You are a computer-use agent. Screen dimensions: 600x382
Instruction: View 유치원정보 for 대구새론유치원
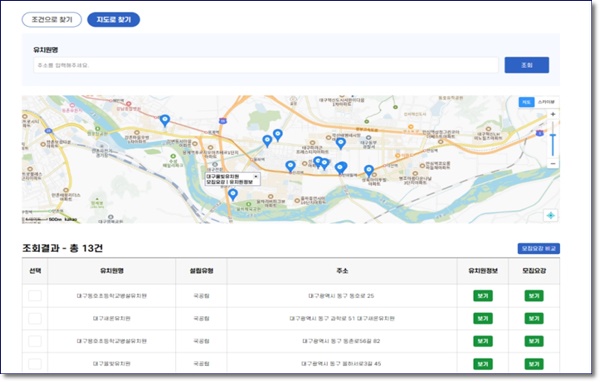483,318
